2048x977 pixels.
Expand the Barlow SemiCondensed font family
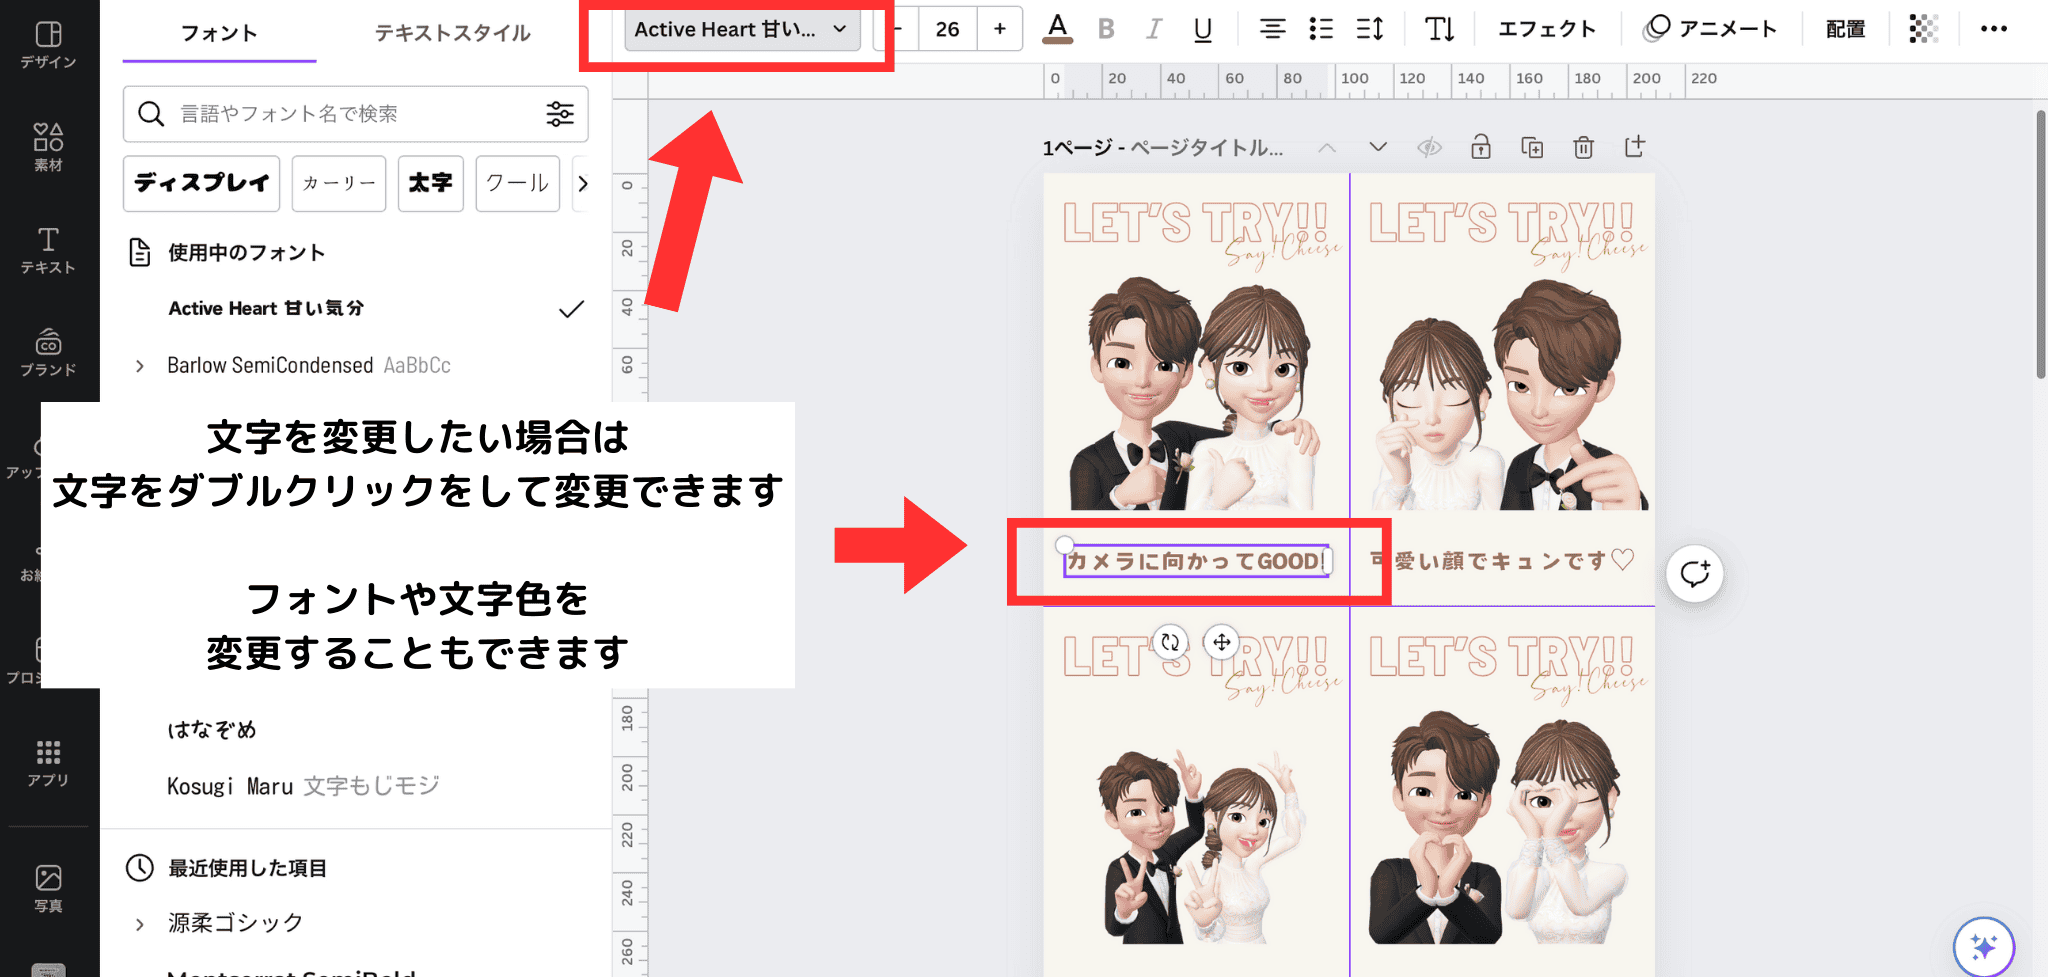coord(140,366)
